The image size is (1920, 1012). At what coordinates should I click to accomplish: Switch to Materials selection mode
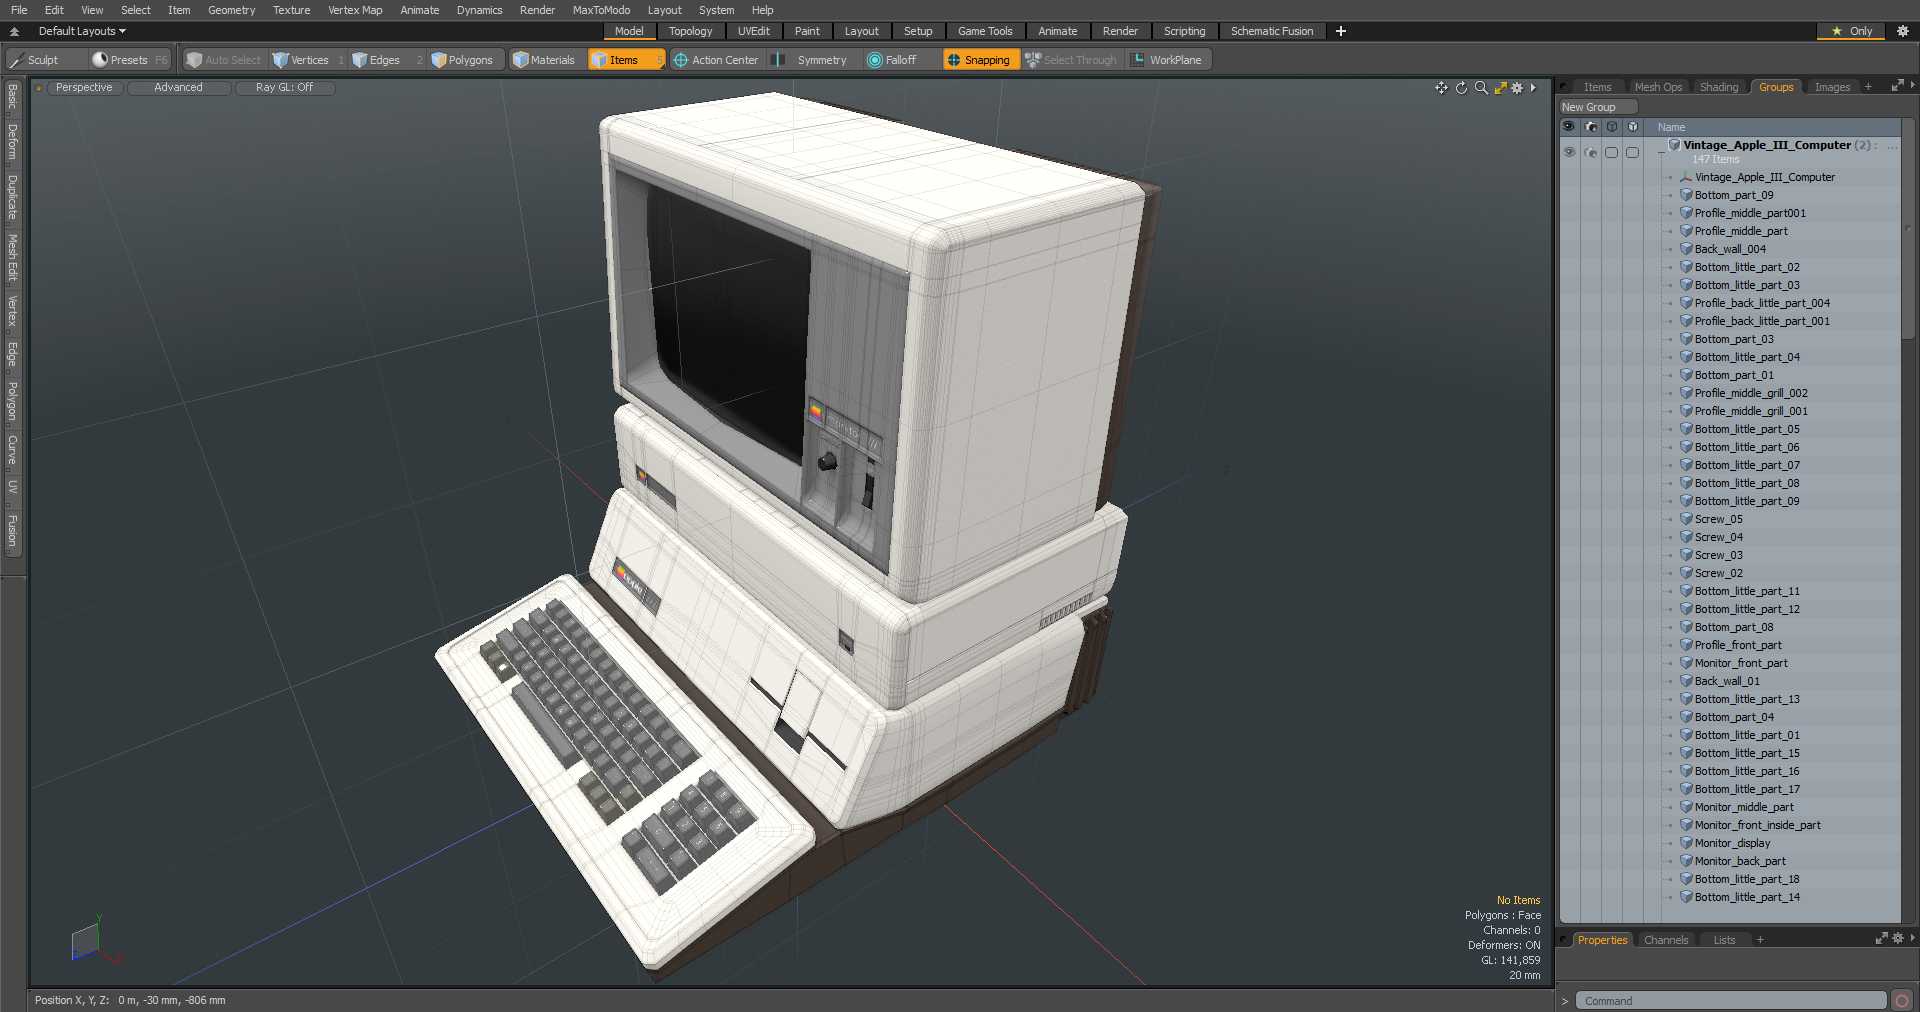(x=543, y=60)
